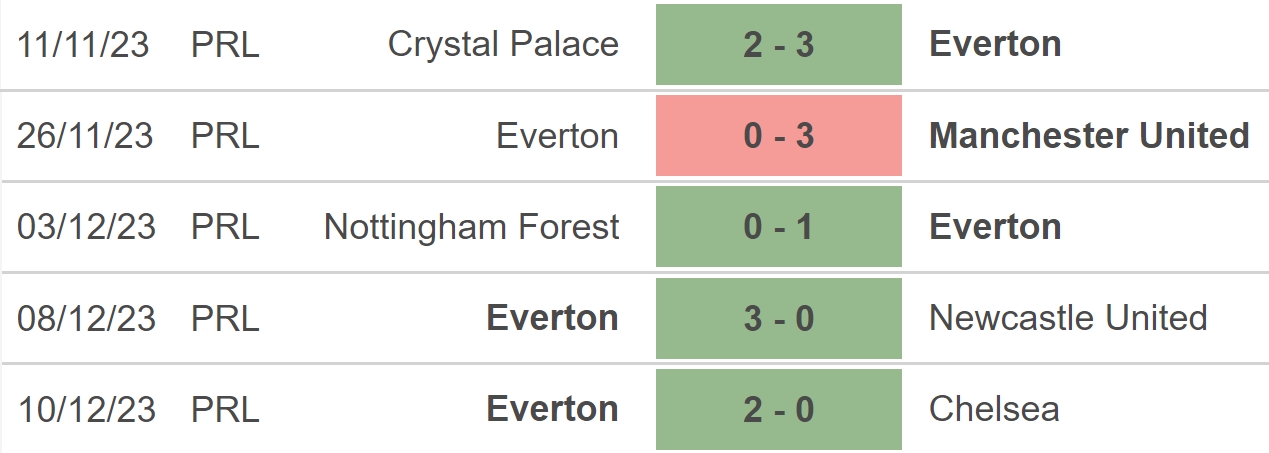Select the Newcastle United team name
The image size is (1269, 453).
1068,318
